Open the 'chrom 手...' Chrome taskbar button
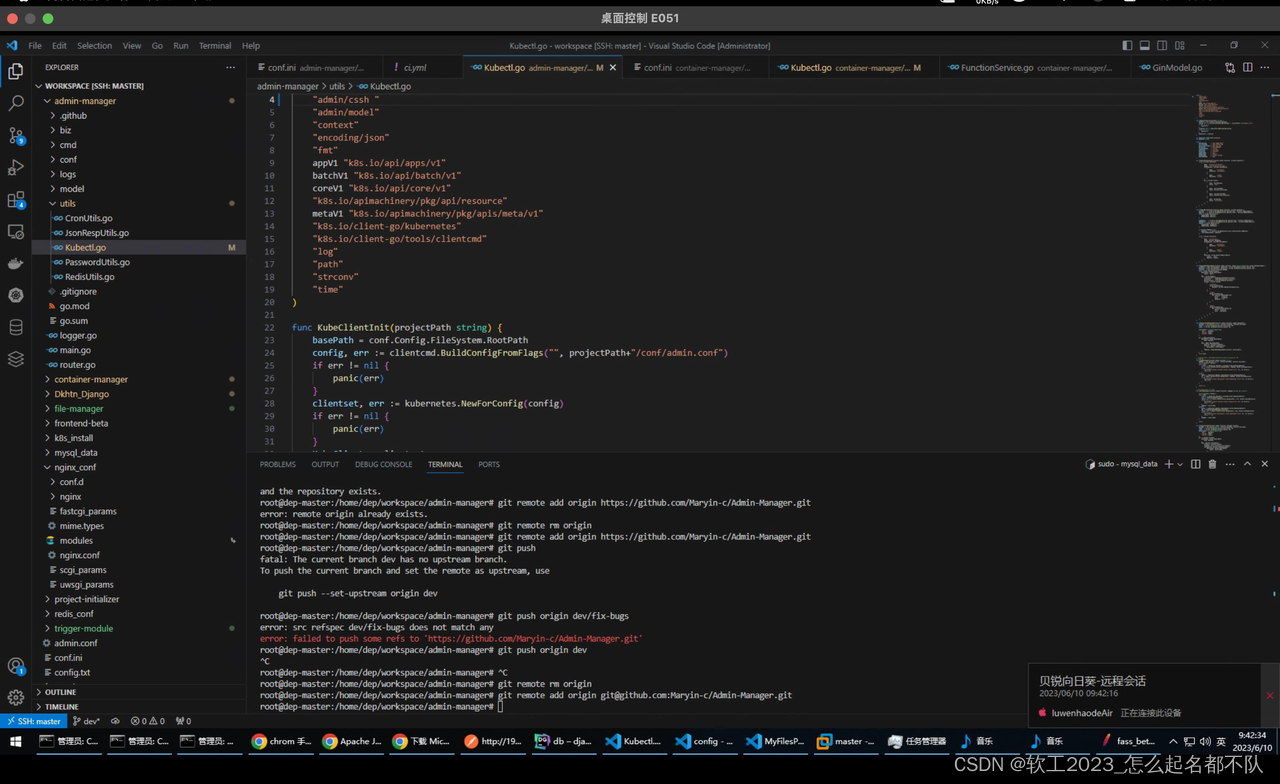 pyautogui.click(x=282, y=742)
